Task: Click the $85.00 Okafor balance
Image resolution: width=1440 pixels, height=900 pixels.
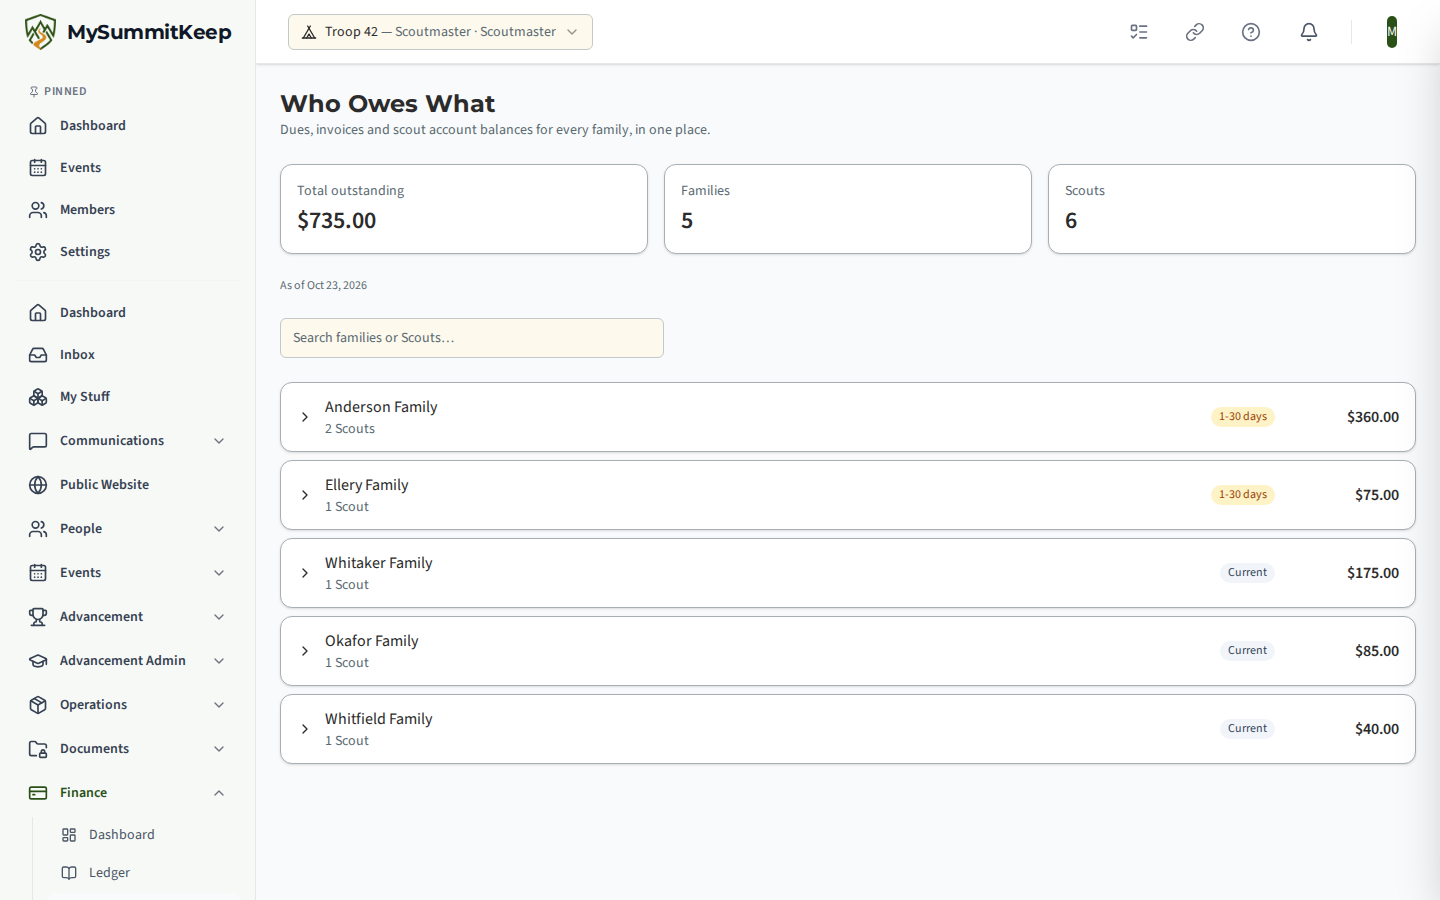Action: pyautogui.click(x=1377, y=651)
